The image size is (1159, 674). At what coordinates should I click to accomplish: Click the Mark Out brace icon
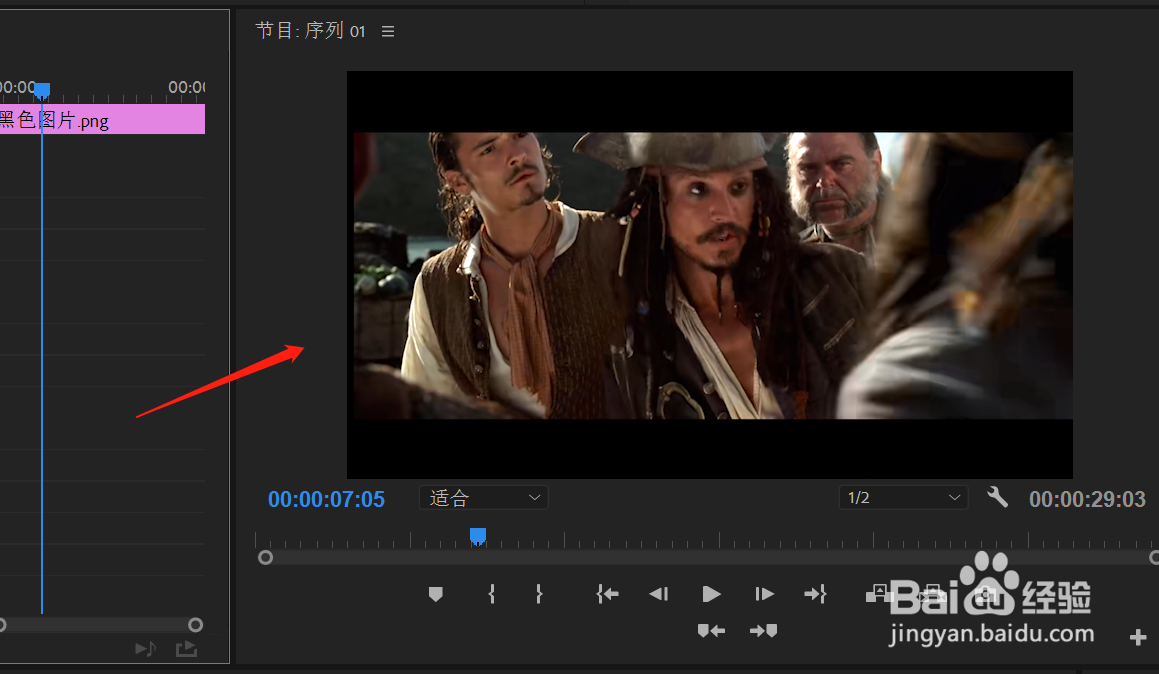click(x=539, y=593)
